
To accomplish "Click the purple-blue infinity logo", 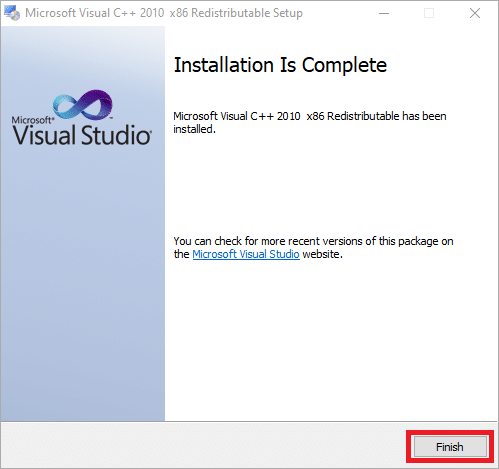I will 83,105.
